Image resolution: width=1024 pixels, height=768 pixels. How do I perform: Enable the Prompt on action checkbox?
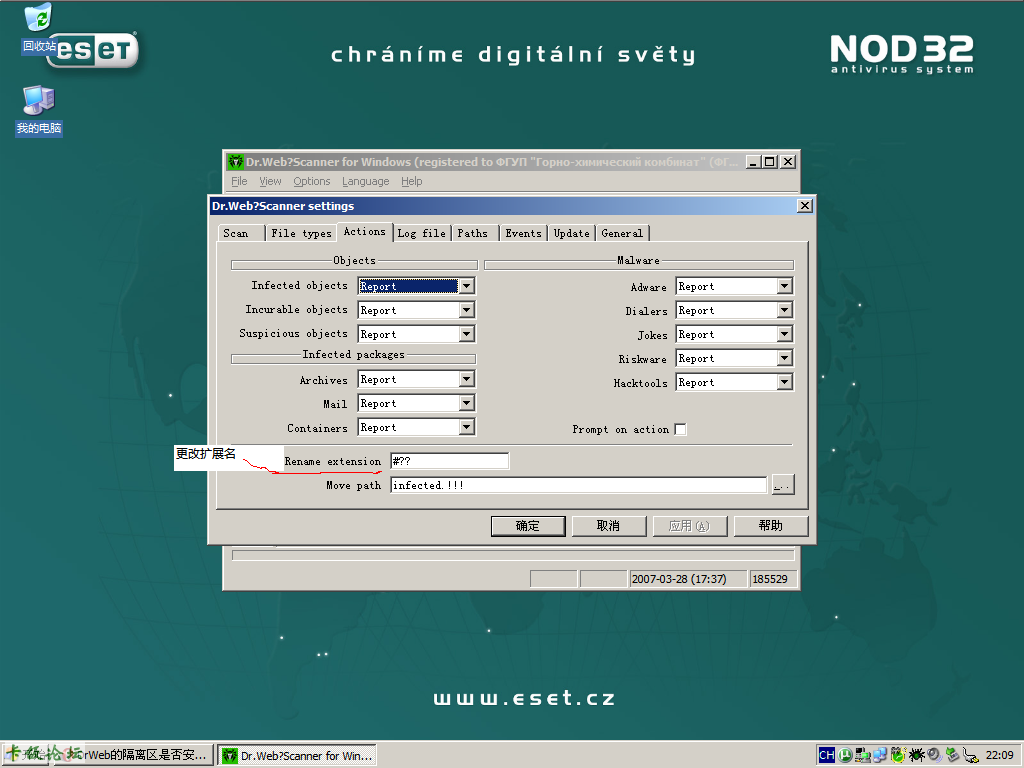[680, 429]
